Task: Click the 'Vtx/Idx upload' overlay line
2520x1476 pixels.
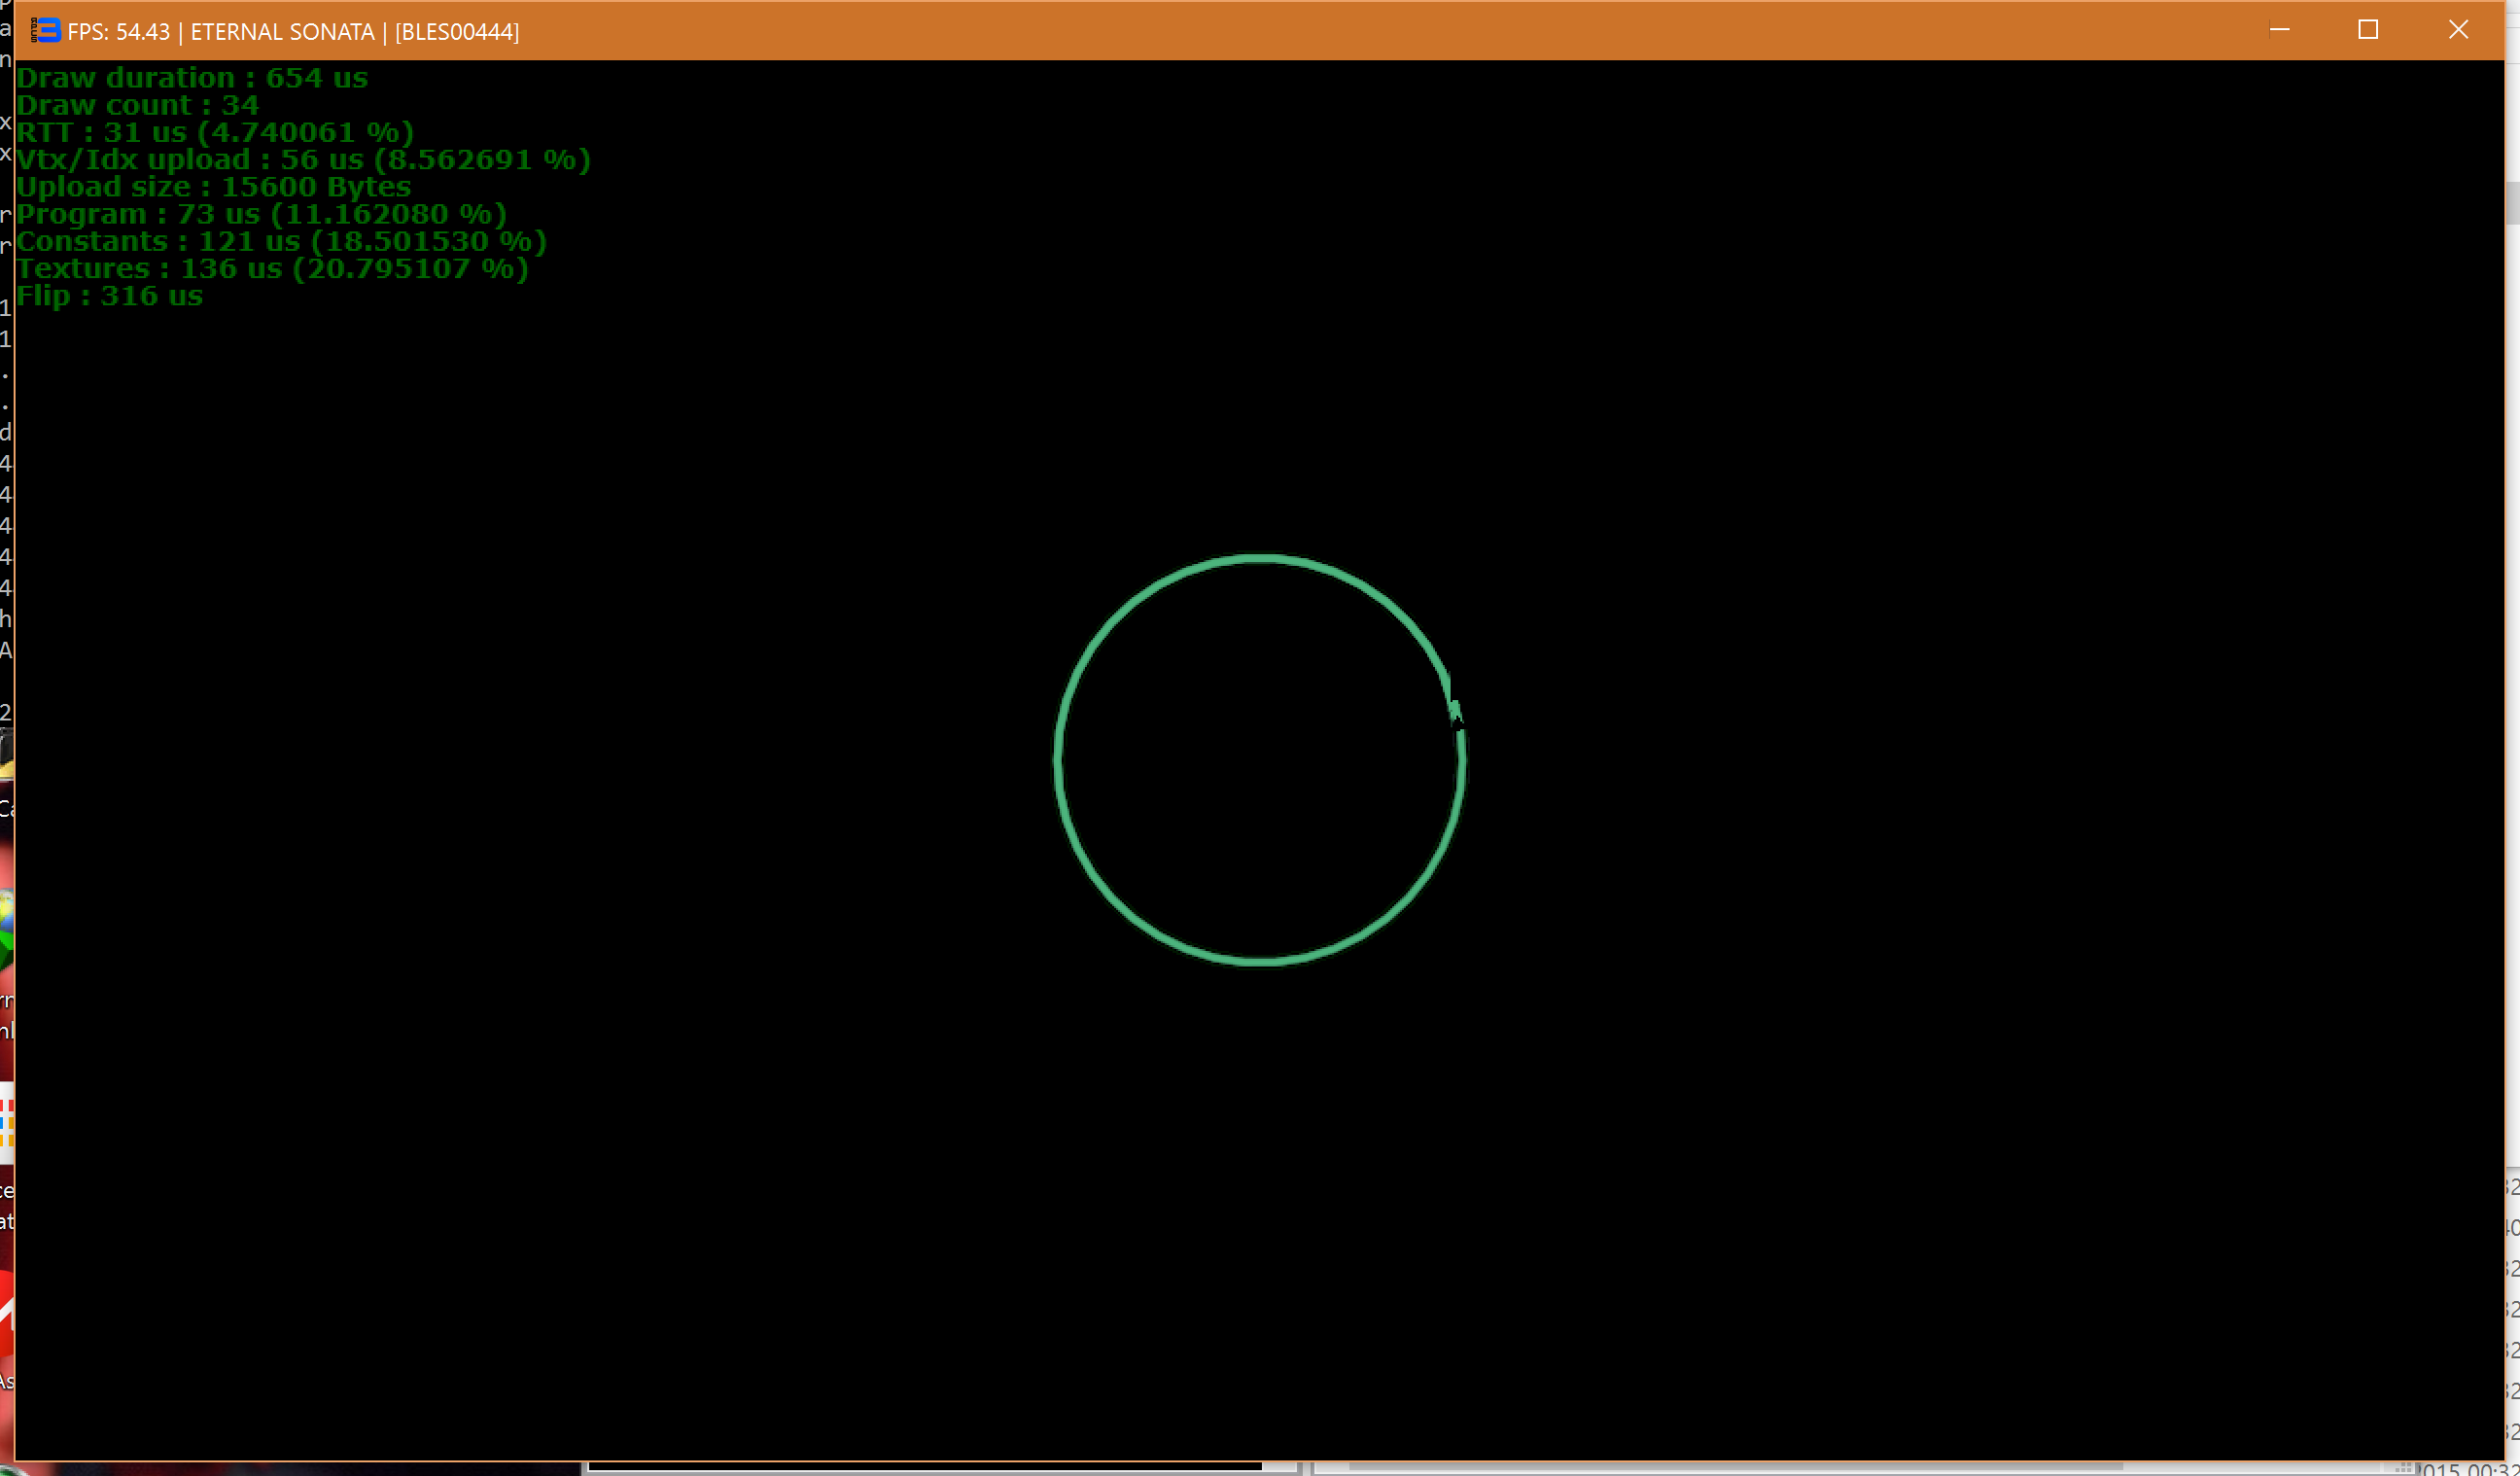Action: [303, 160]
